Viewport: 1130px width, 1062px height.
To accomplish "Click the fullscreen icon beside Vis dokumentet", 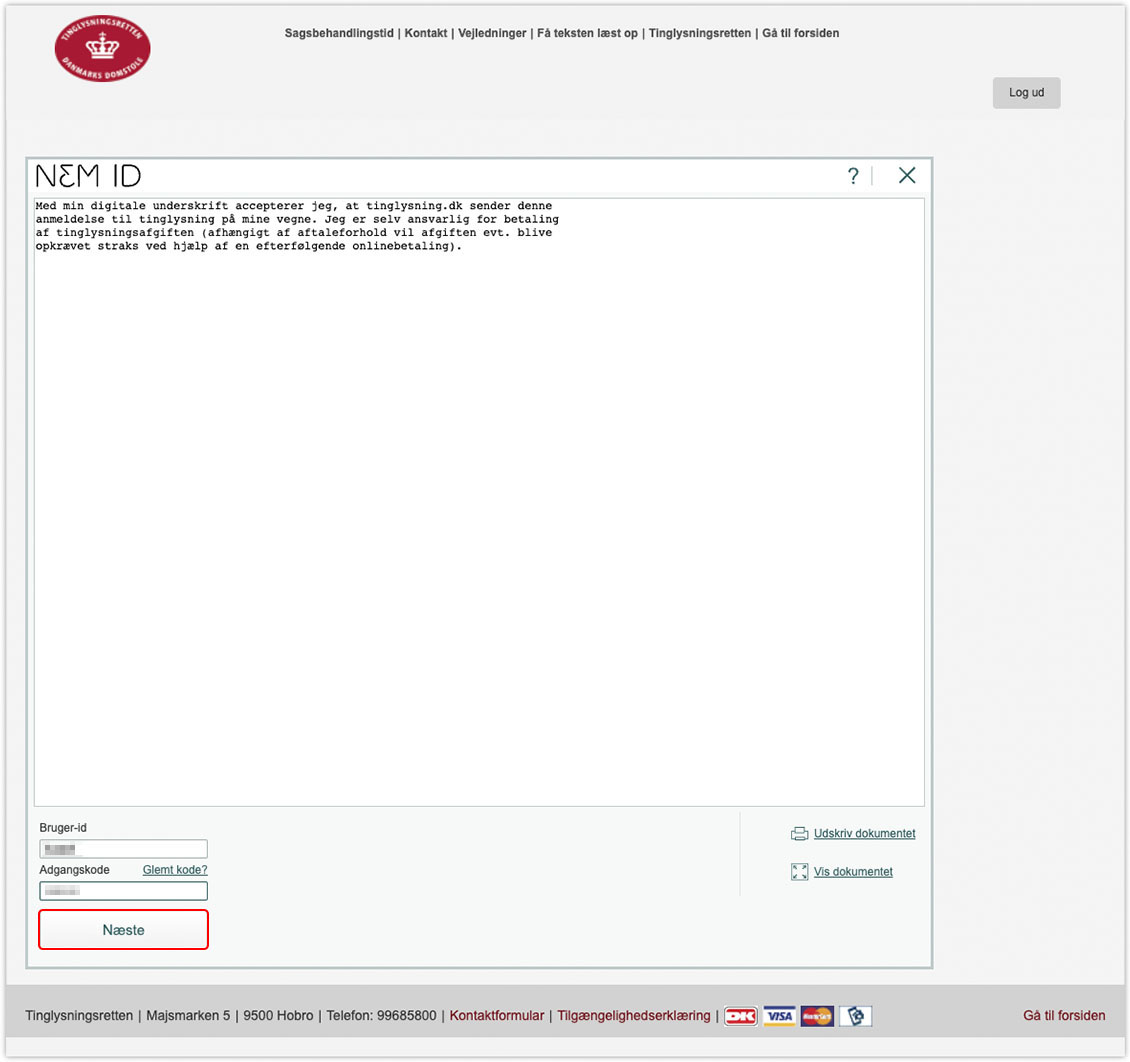I will tap(799, 872).
